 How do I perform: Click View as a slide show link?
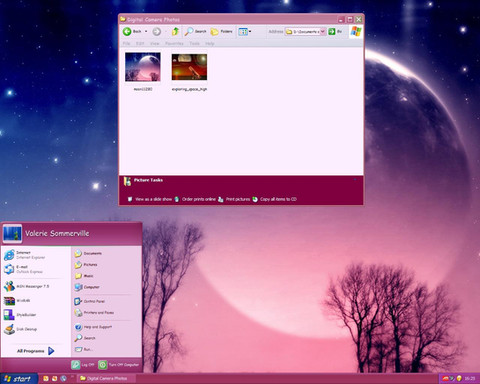coord(153,199)
